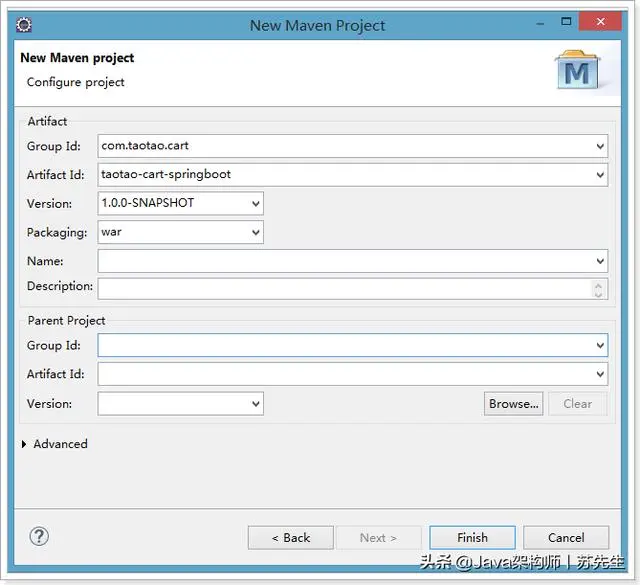Cancel the New Maven Project wizard

point(566,538)
